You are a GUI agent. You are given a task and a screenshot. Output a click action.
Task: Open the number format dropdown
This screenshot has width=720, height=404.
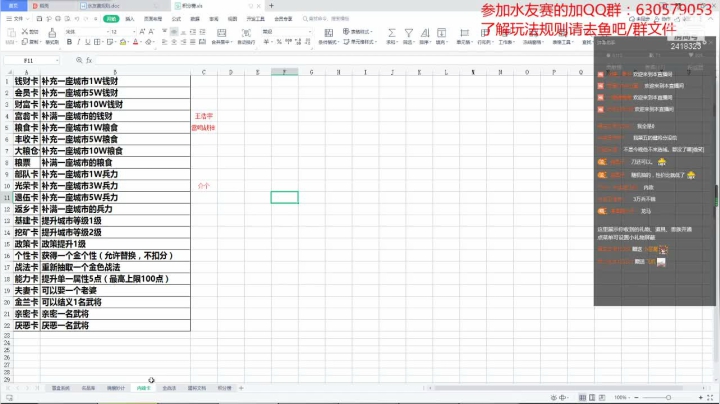pos(310,32)
